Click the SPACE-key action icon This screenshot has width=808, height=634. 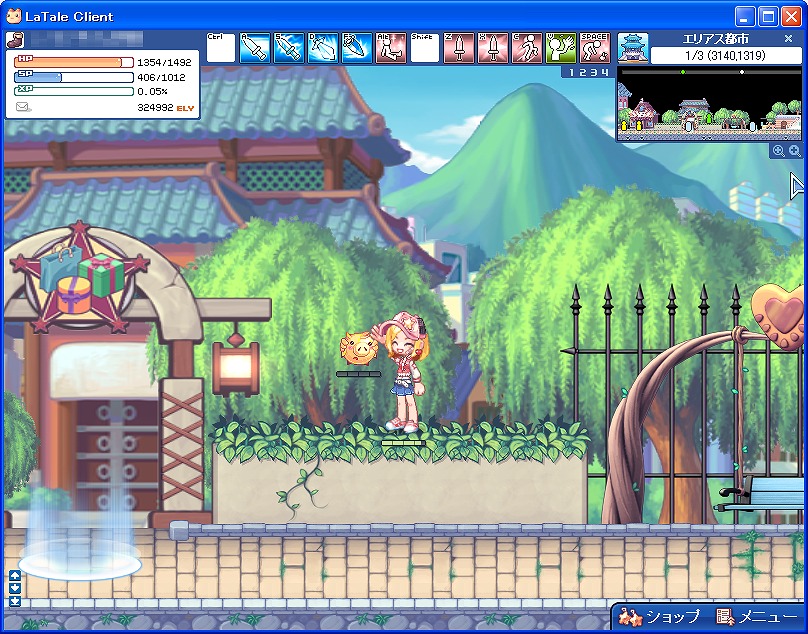(x=595, y=48)
